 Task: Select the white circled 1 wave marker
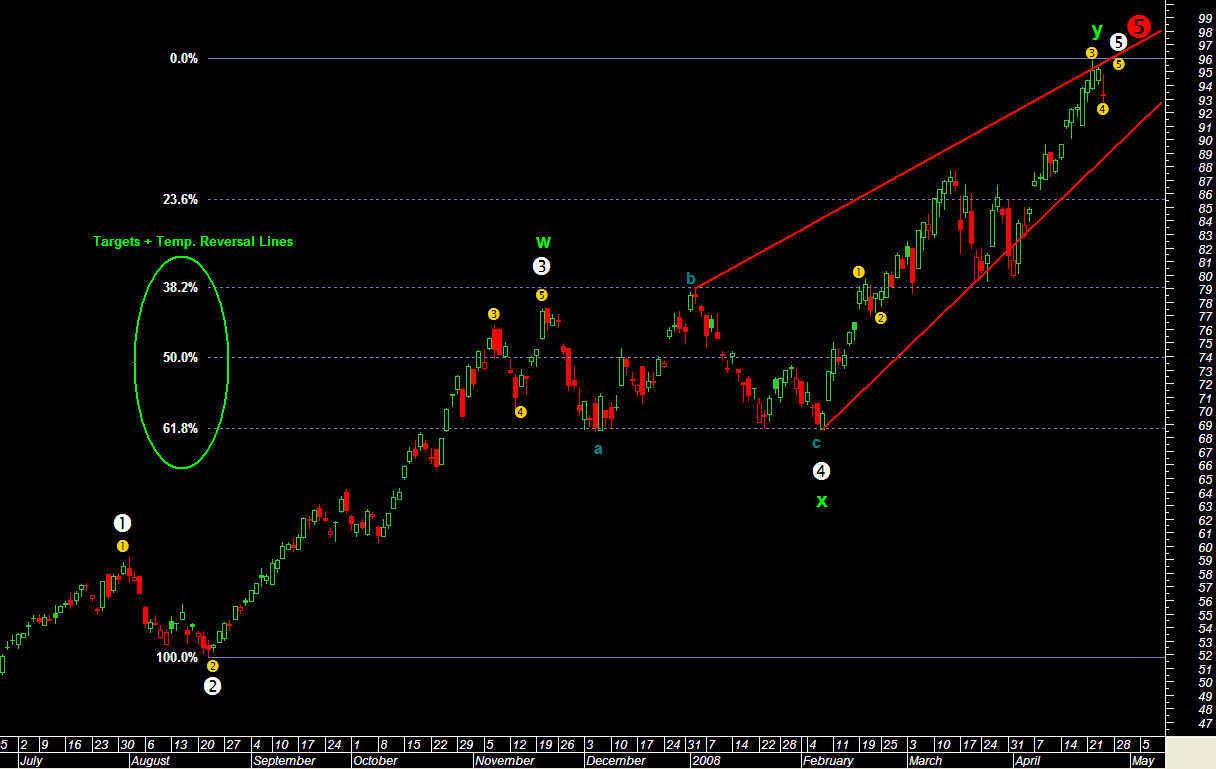click(122, 523)
